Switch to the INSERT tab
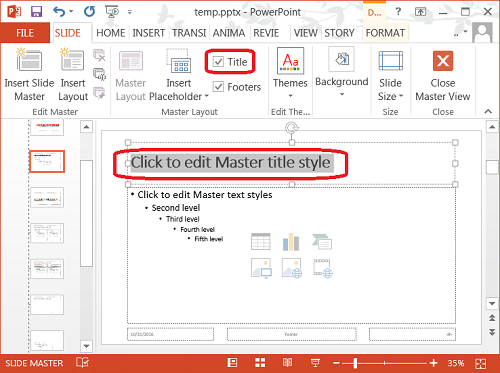The height and width of the screenshot is (373, 500). point(149,33)
